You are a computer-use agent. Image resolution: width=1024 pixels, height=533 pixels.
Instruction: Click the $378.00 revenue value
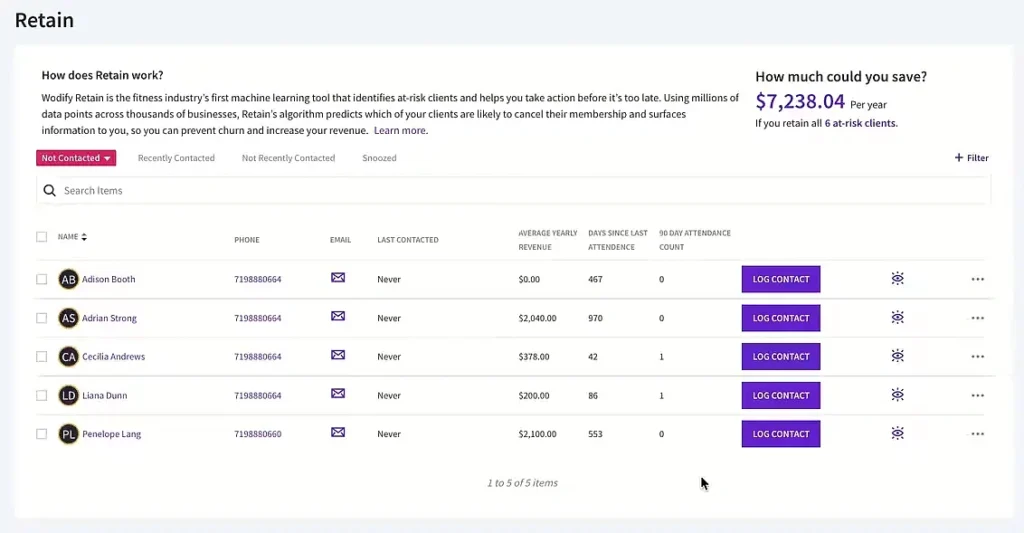pyautogui.click(x=534, y=357)
